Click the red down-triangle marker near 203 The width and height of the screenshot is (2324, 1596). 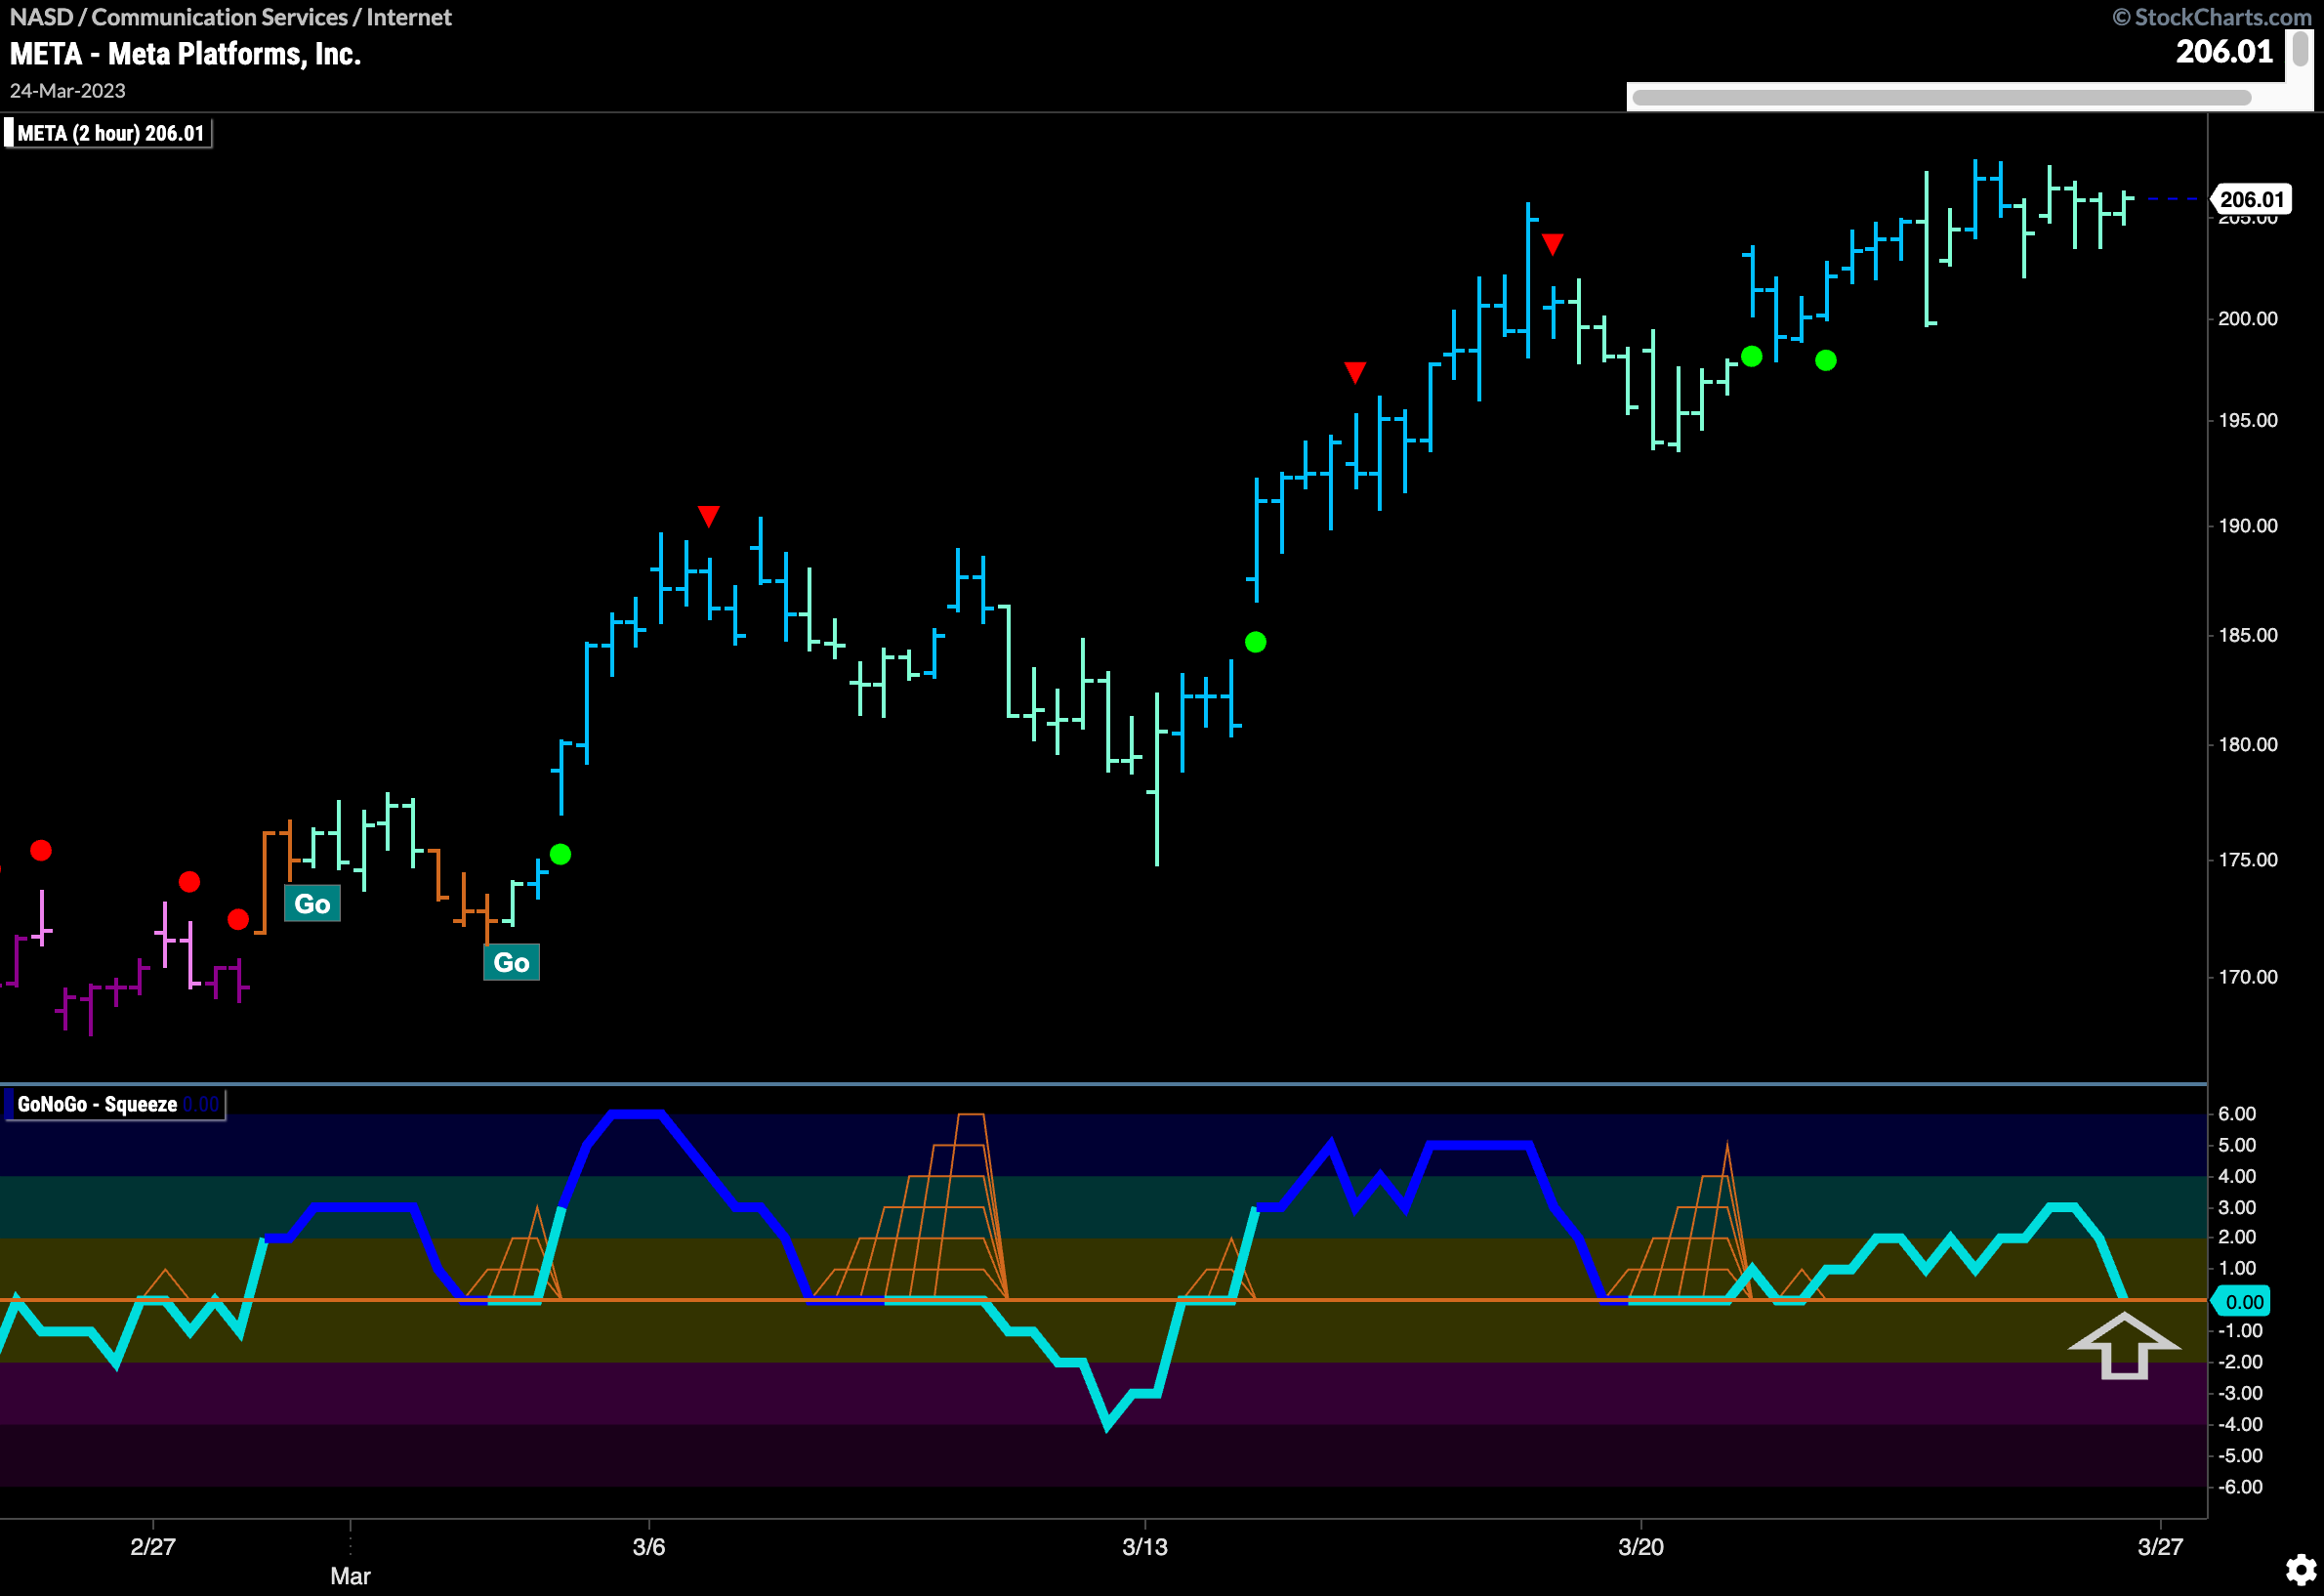pyautogui.click(x=1551, y=244)
